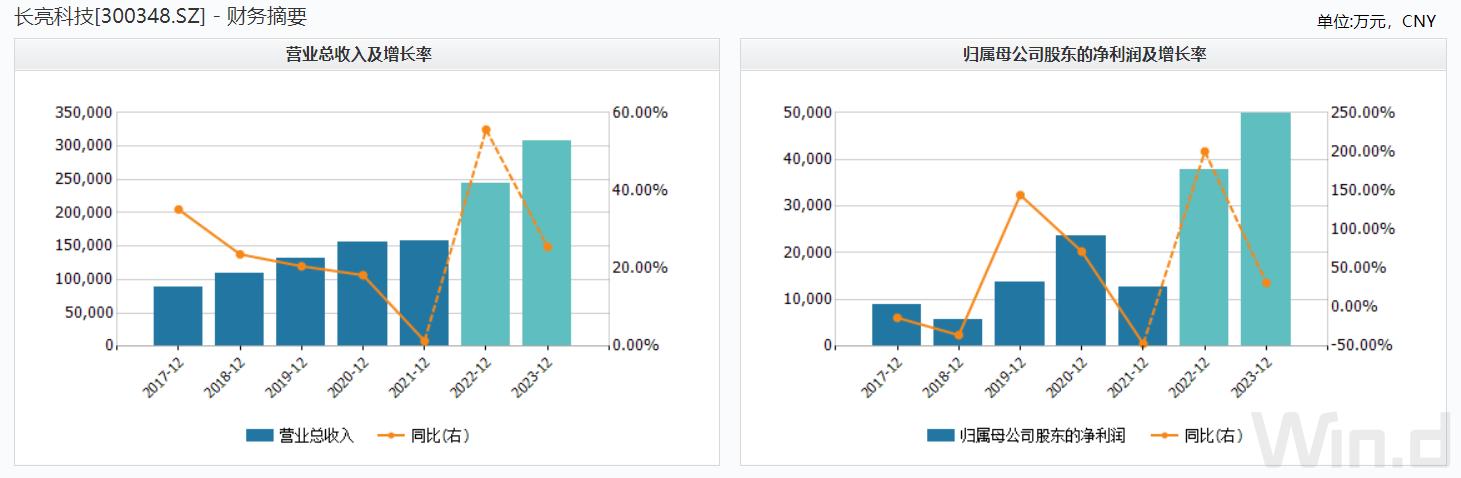The width and height of the screenshot is (1461, 478).
Task: Click the blue net profit legend color swatch
Action: click(x=941, y=435)
